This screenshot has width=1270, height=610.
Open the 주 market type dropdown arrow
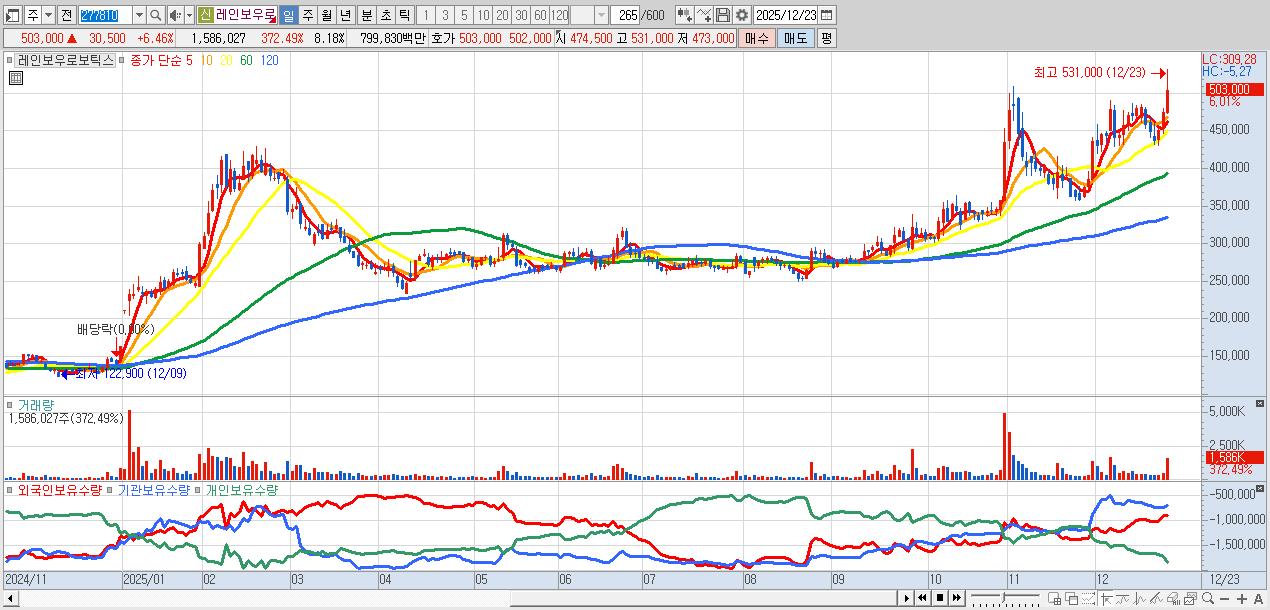click(48, 15)
